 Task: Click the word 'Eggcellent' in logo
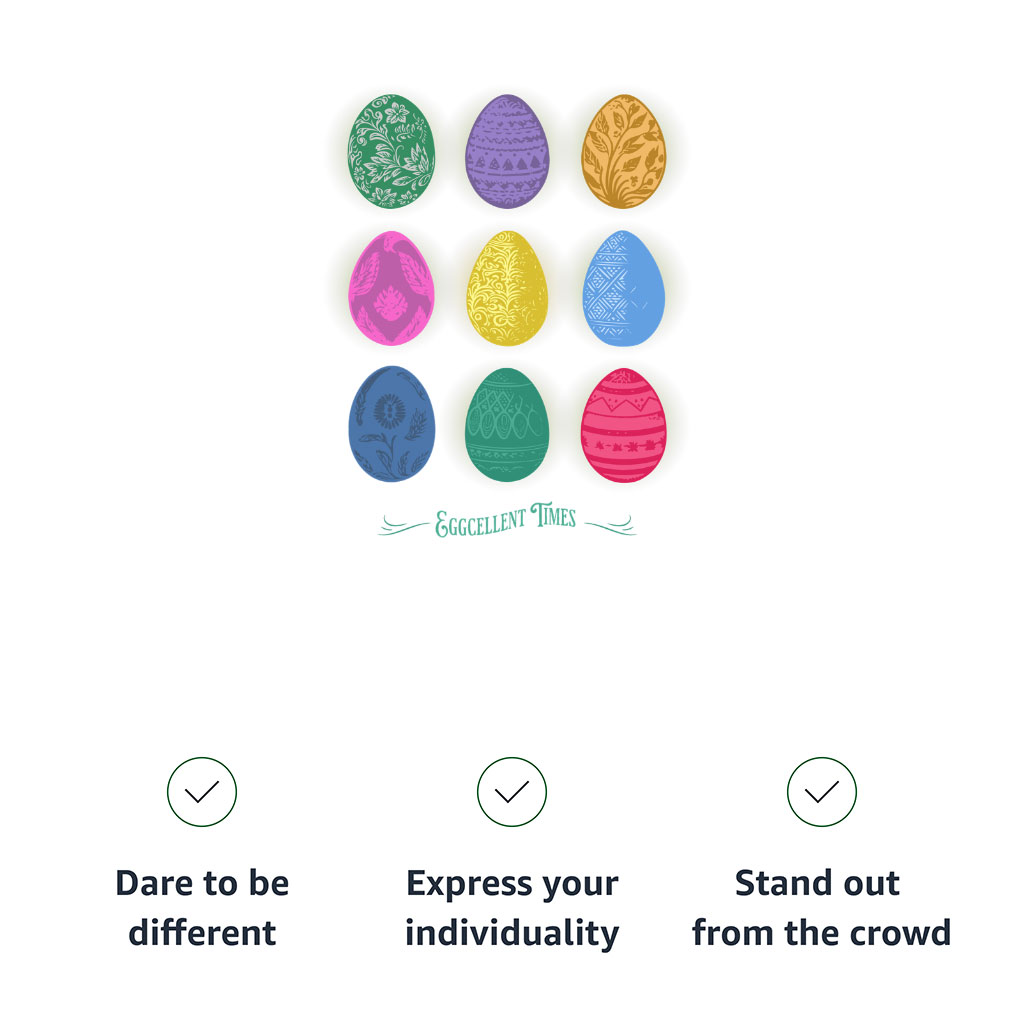[x=480, y=523]
